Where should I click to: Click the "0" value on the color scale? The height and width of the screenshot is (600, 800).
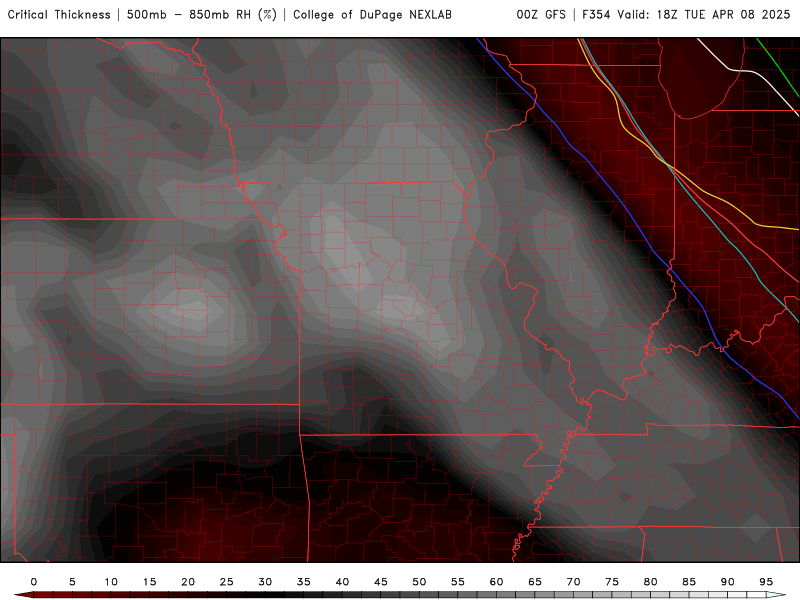point(34,582)
